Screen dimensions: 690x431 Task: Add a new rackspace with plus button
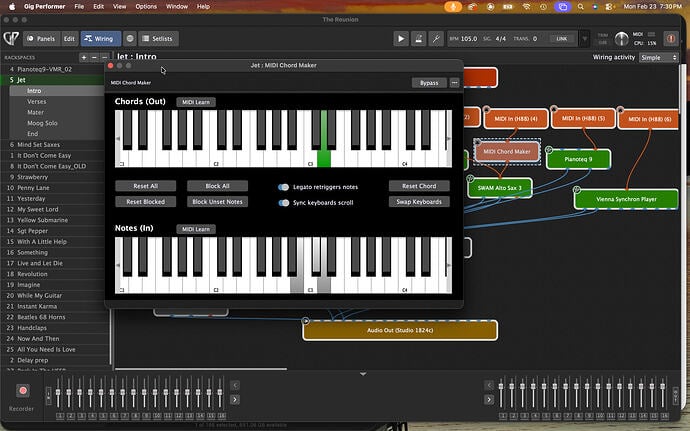(x=84, y=57)
